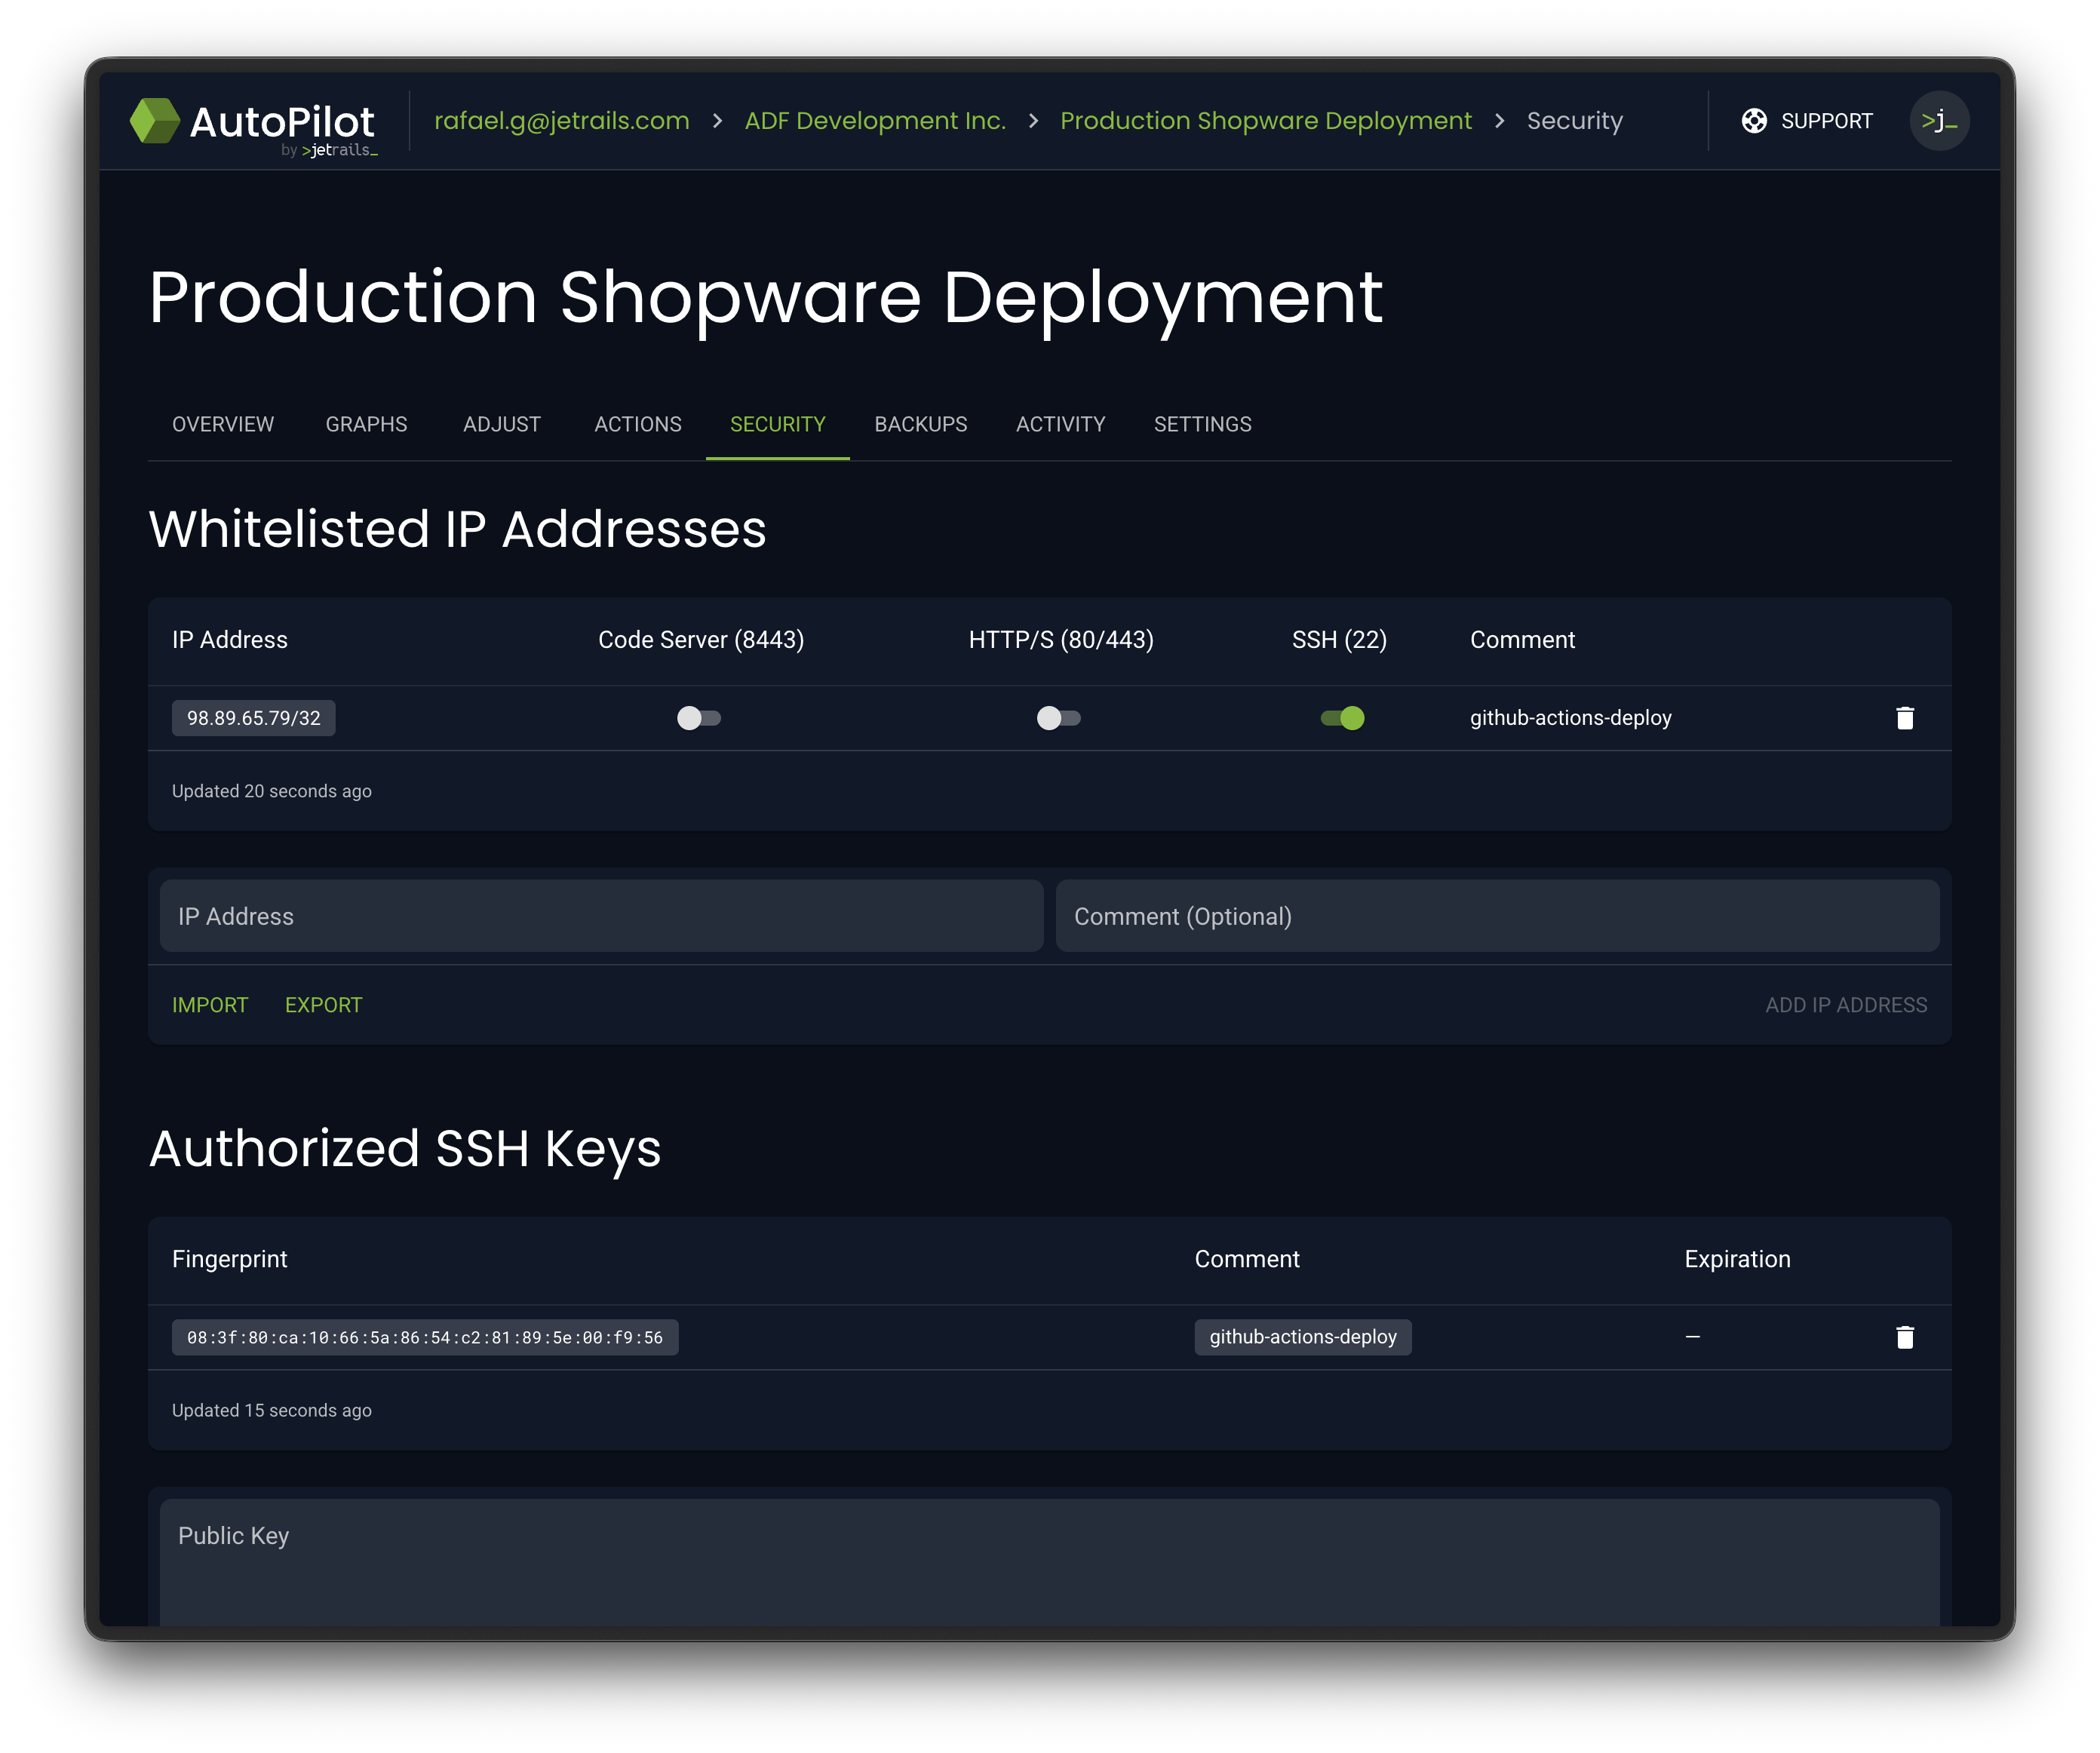View the Activity tab

click(1060, 424)
